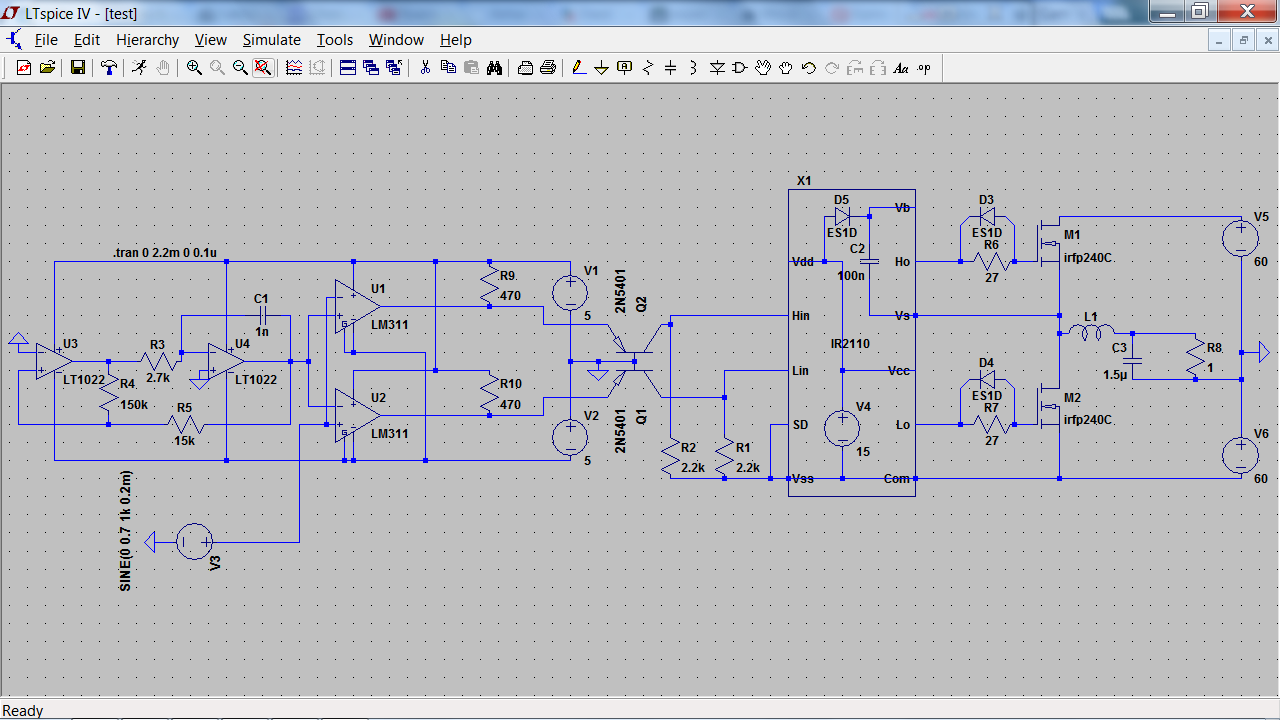The image size is (1280, 720).
Task: Click the SPICE directive '.op' icon
Action: tap(924, 68)
